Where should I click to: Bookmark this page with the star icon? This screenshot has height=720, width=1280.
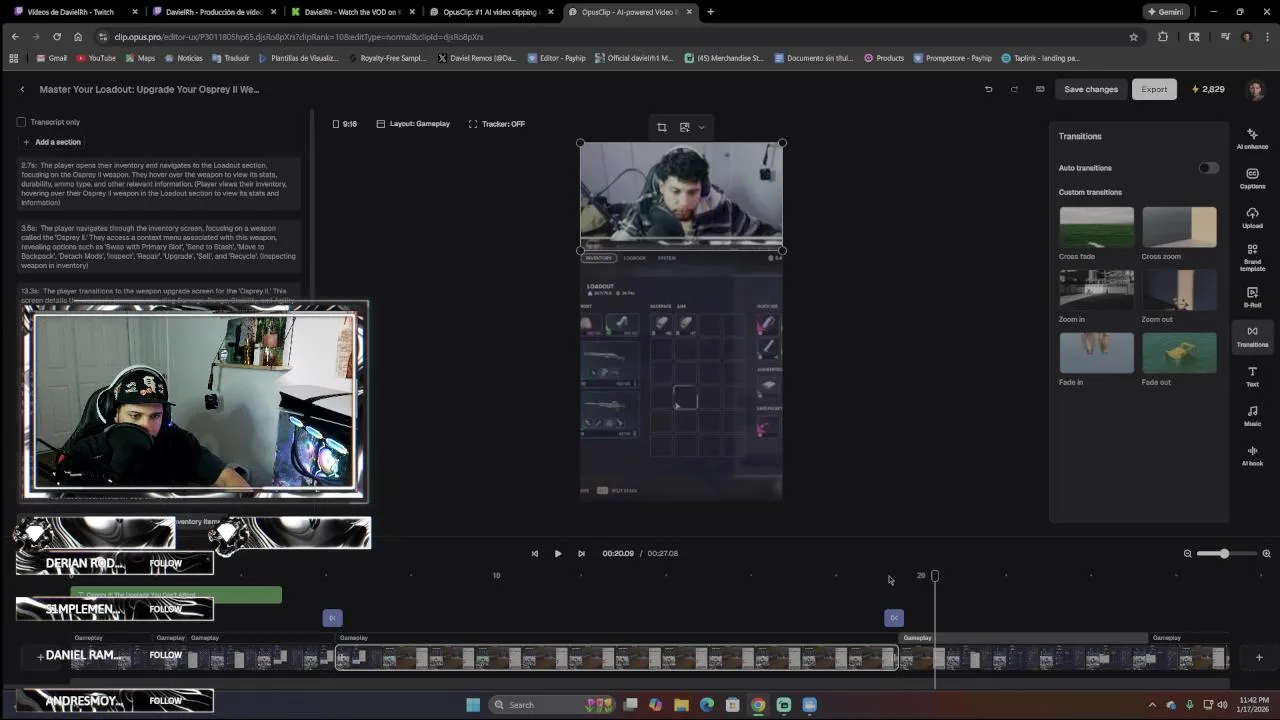[x=1133, y=37]
